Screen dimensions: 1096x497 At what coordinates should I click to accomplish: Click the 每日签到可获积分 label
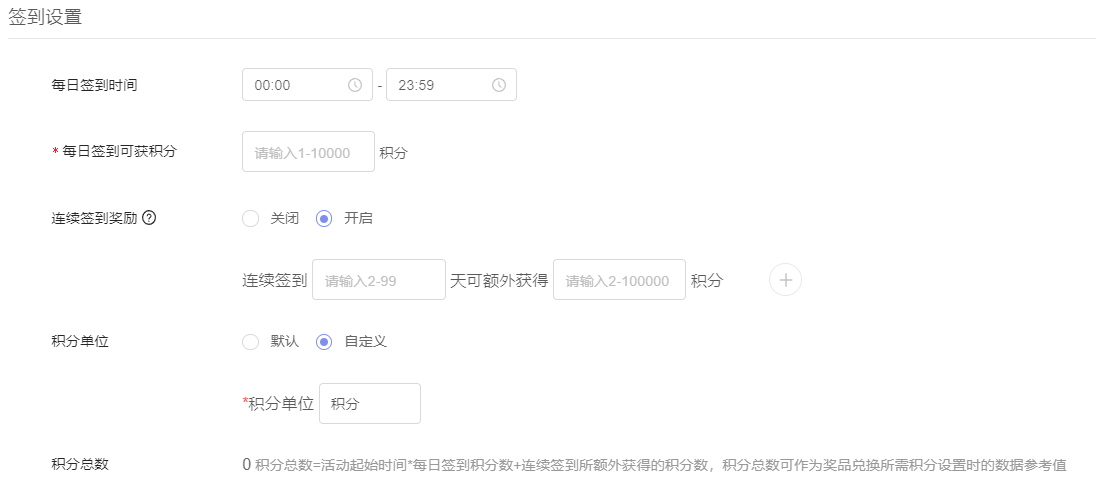[x=120, y=150]
